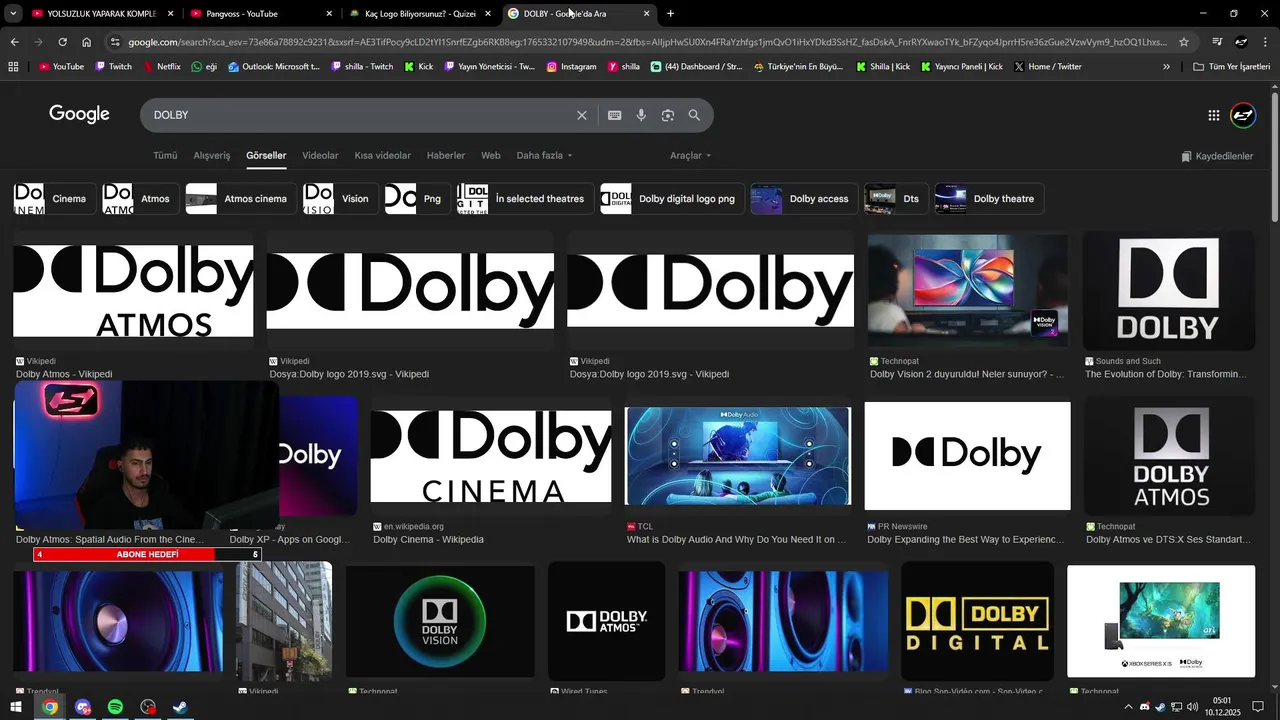The image size is (1280, 720).
Task: Select the Atmos suggestion chip
Action: tap(141, 198)
